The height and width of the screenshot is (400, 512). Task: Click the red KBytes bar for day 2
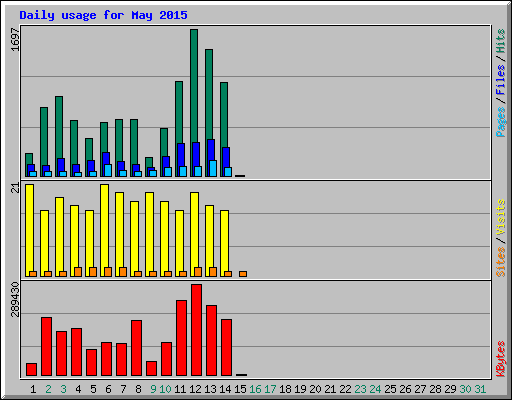point(47,347)
